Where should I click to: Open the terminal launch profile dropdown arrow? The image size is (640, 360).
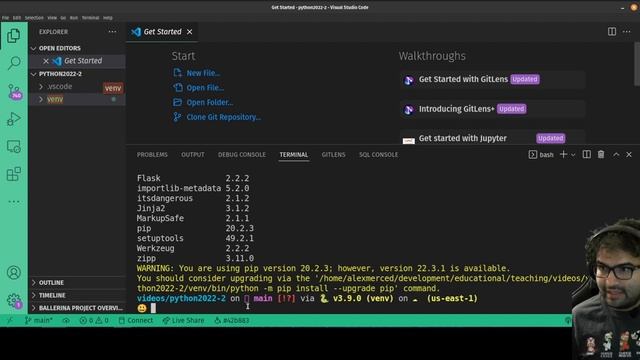(573, 155)
